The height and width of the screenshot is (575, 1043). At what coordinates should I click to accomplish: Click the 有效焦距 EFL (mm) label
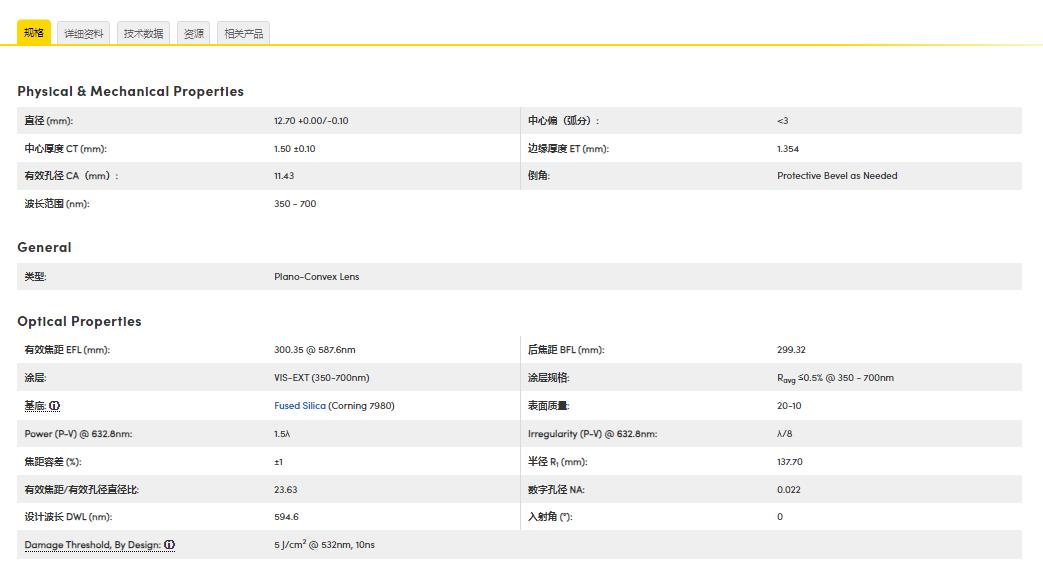(x=67, y=350)
